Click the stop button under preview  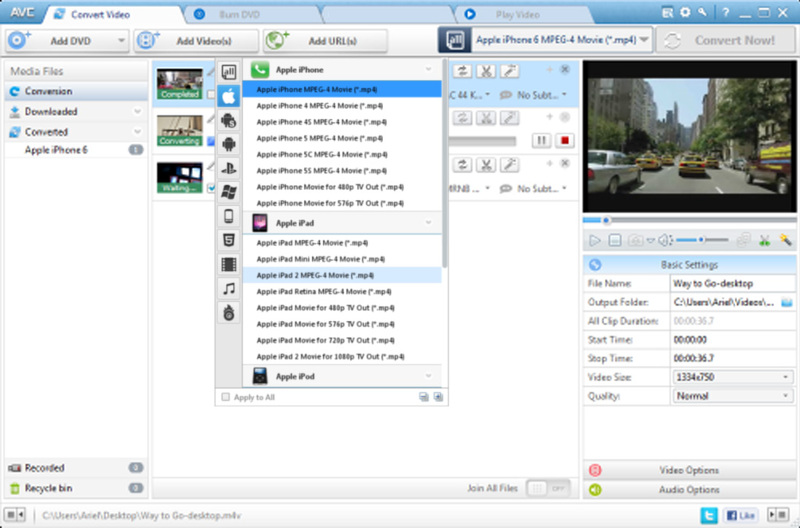(x=615, y=240)
